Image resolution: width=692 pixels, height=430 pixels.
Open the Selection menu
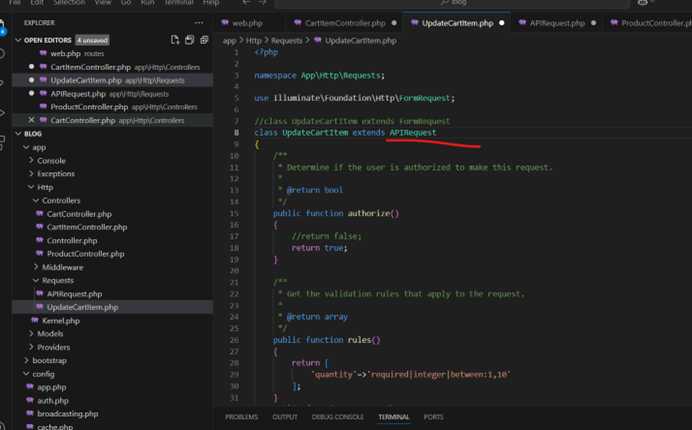coord(69,2)
